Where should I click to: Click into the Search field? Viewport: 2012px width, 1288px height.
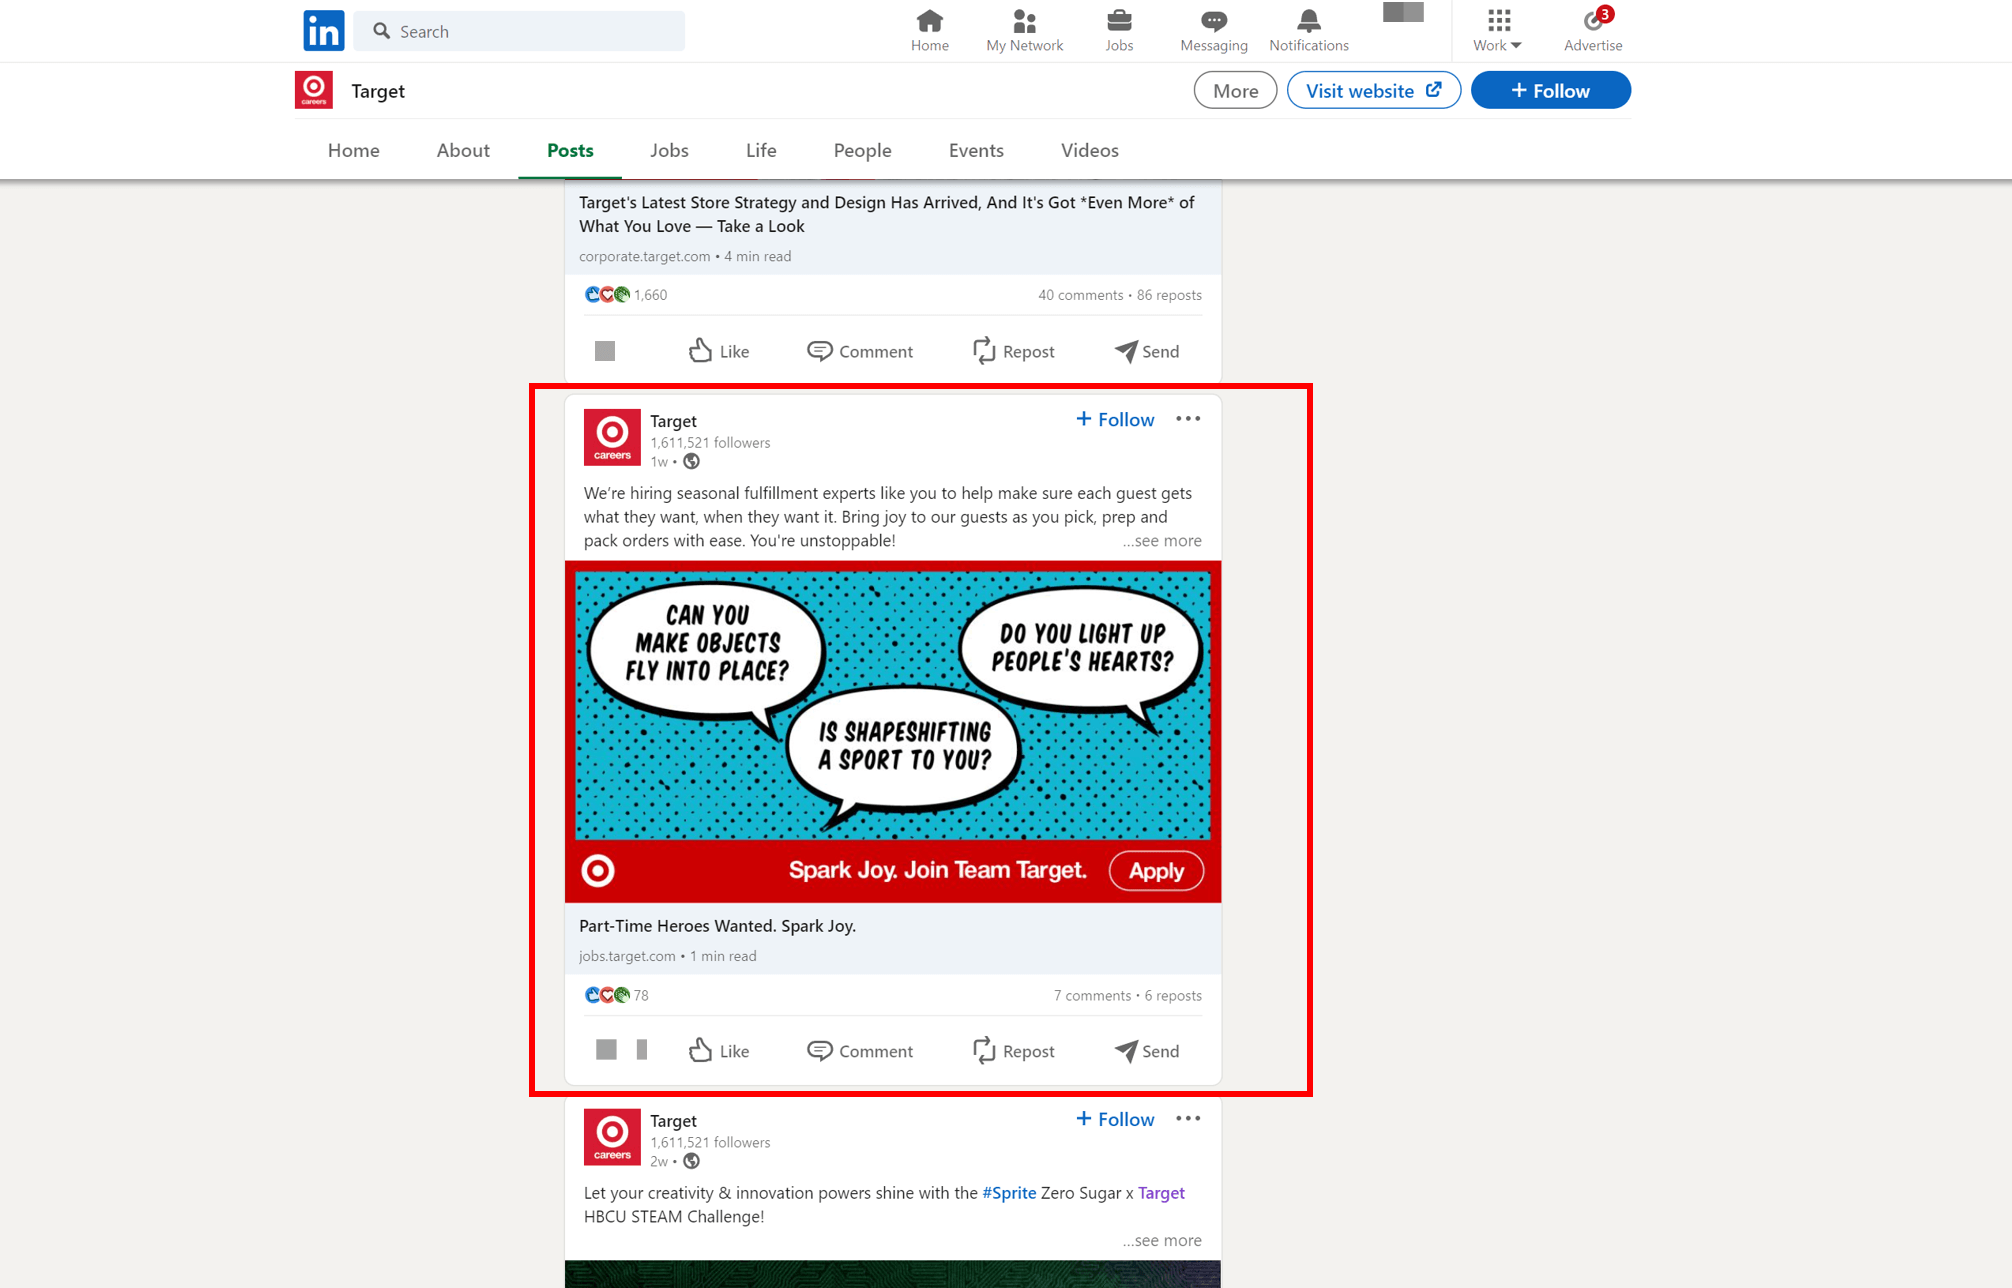click(x=519, y=31)
